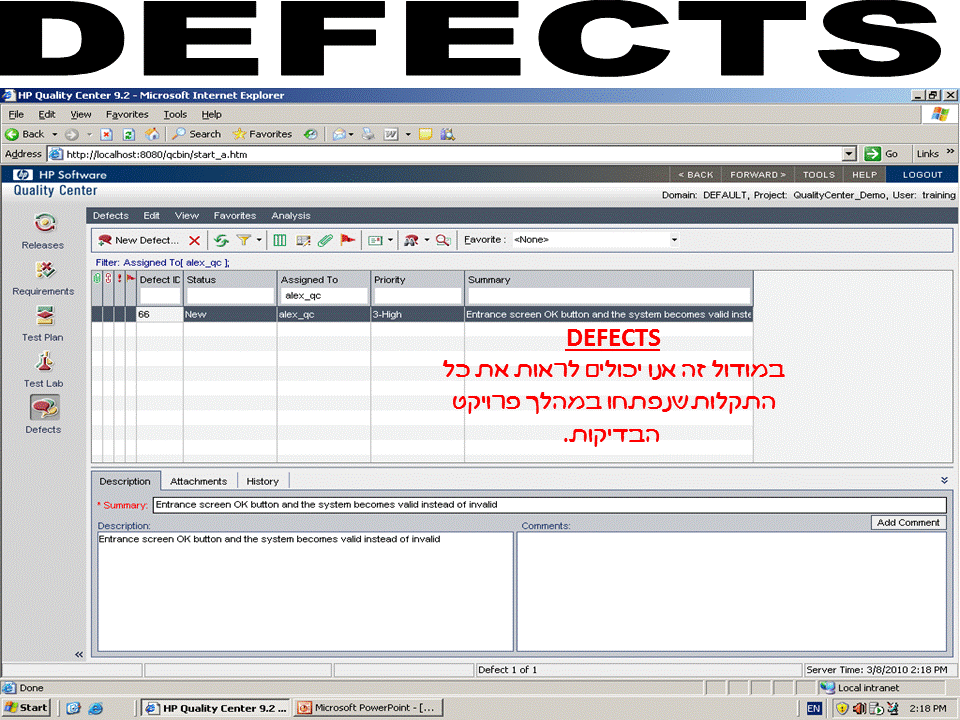Screen dimensions: 960x720
Task: Open the Quality Center View menu
Action: point(187,216)
